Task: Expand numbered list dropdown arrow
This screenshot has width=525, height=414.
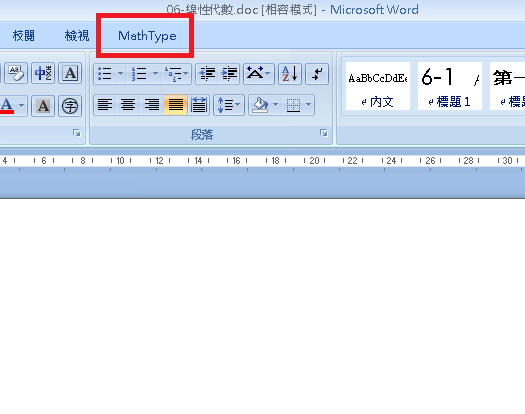Action: (x=155, y=74)
